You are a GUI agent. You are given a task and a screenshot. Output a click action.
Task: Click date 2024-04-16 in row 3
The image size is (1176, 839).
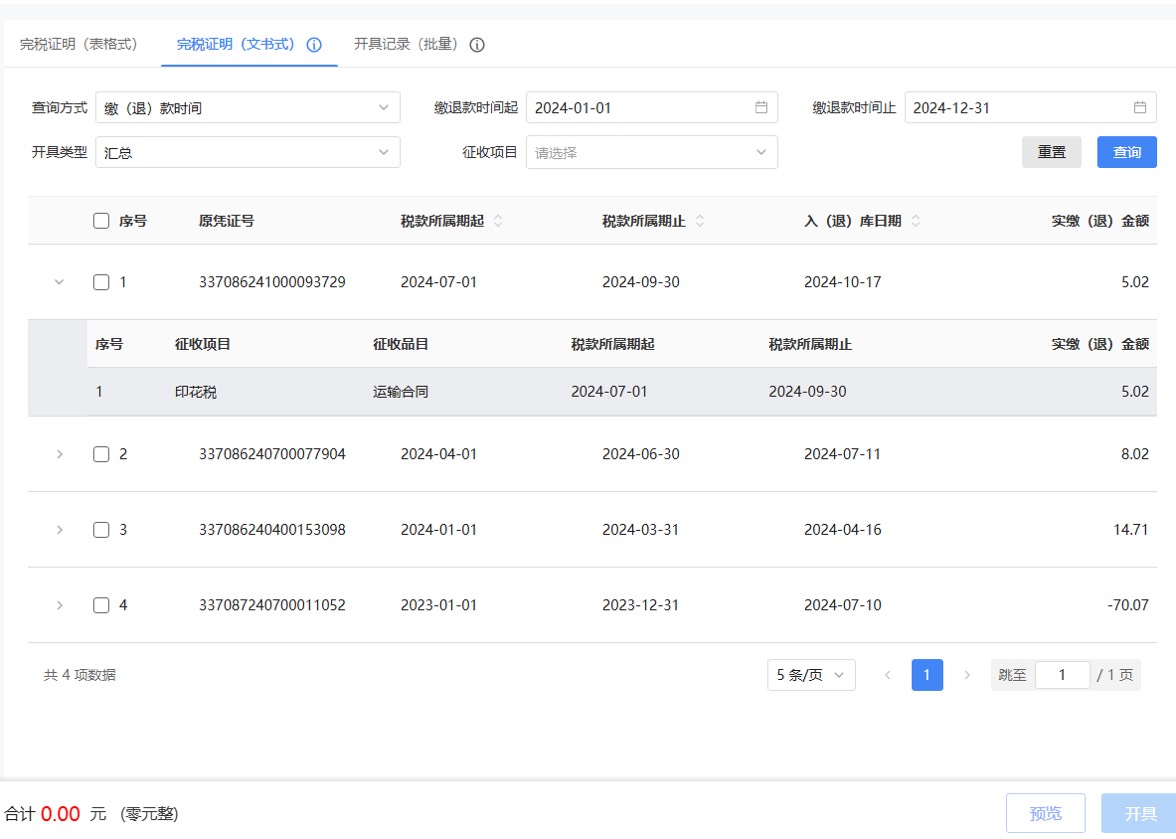842,530
